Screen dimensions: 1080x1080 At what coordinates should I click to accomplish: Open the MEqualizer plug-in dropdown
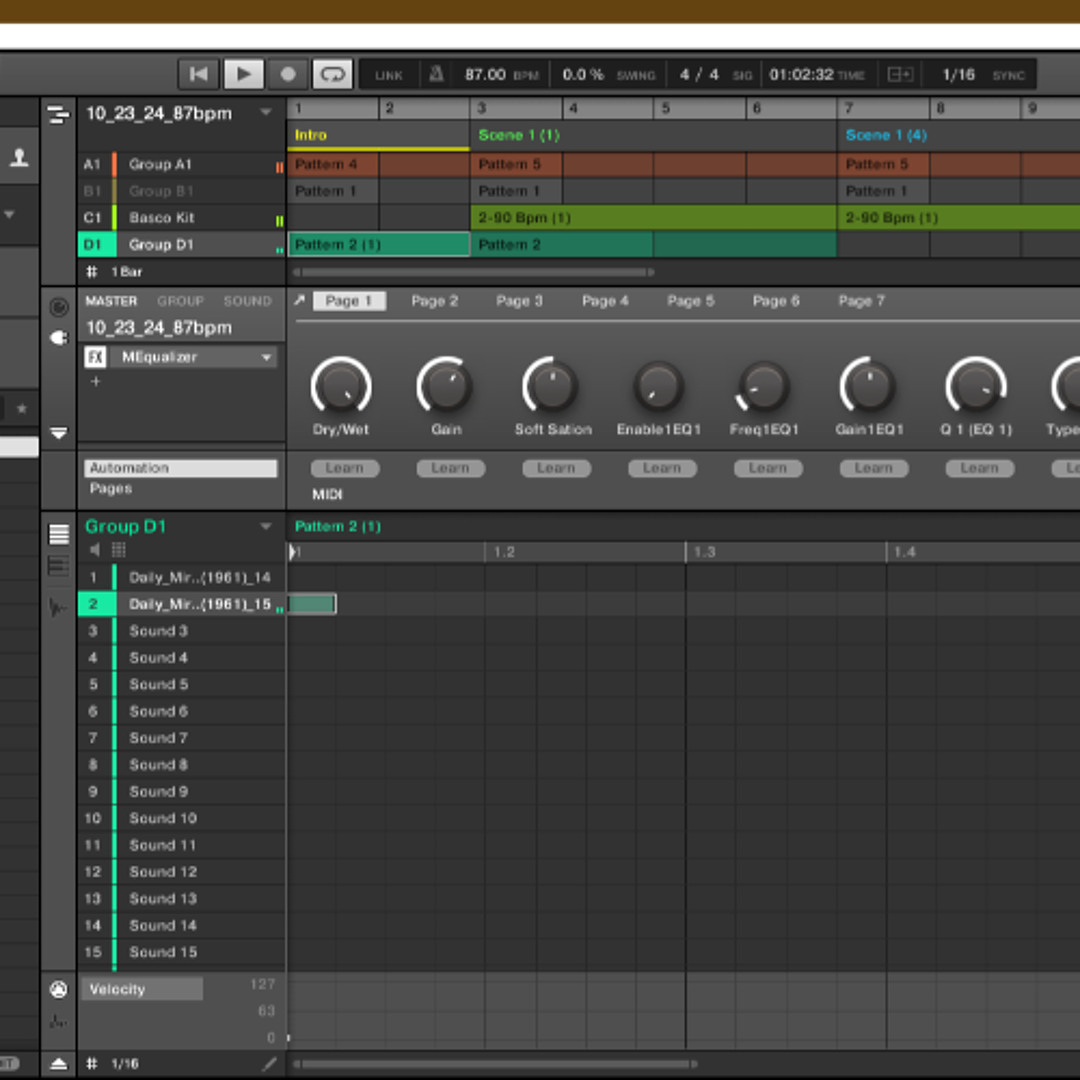[x=266, y=357]
